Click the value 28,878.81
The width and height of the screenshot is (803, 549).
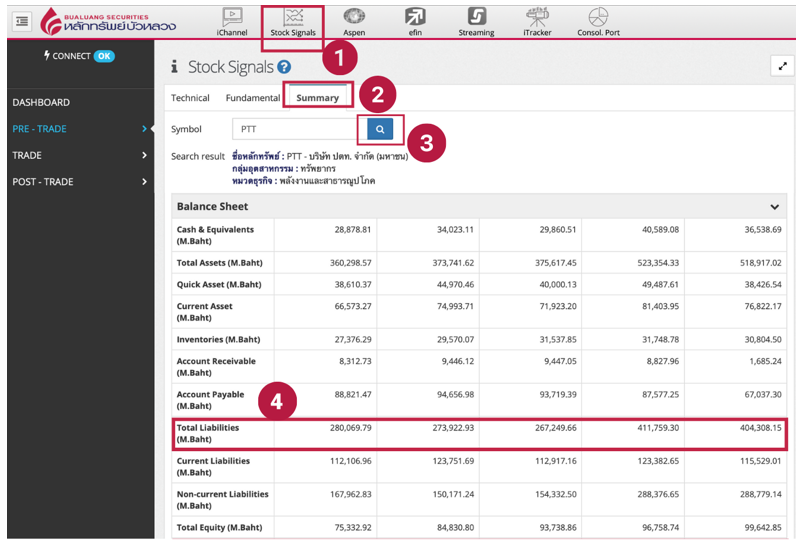[x=353, y=229]
